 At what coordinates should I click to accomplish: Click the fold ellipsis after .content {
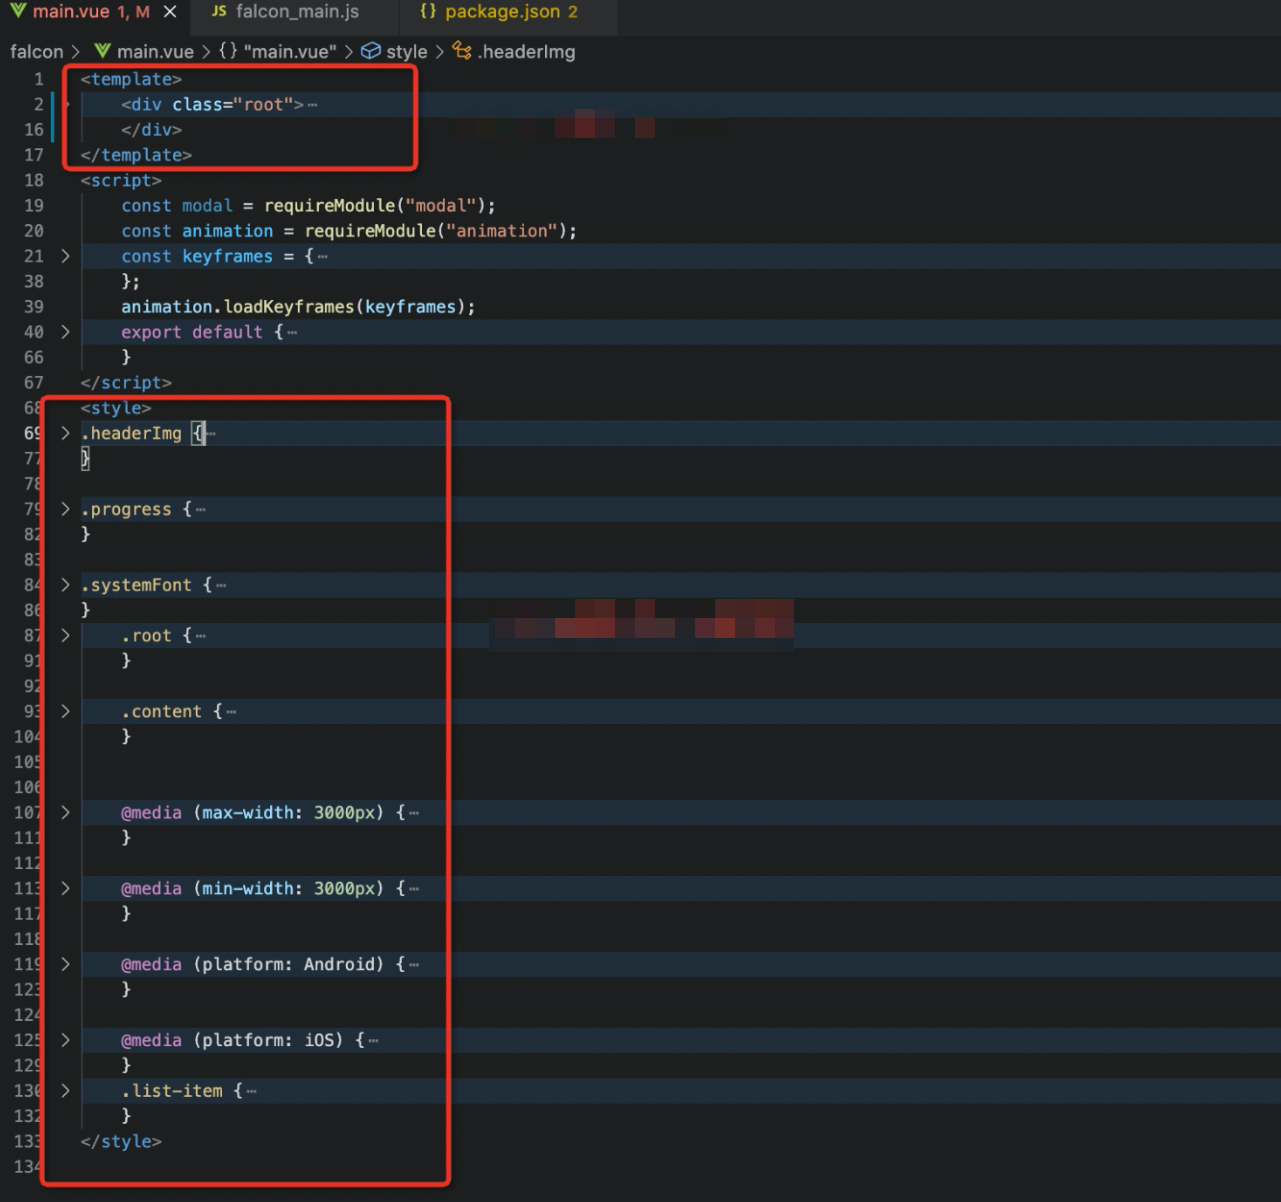coord(231,712)
